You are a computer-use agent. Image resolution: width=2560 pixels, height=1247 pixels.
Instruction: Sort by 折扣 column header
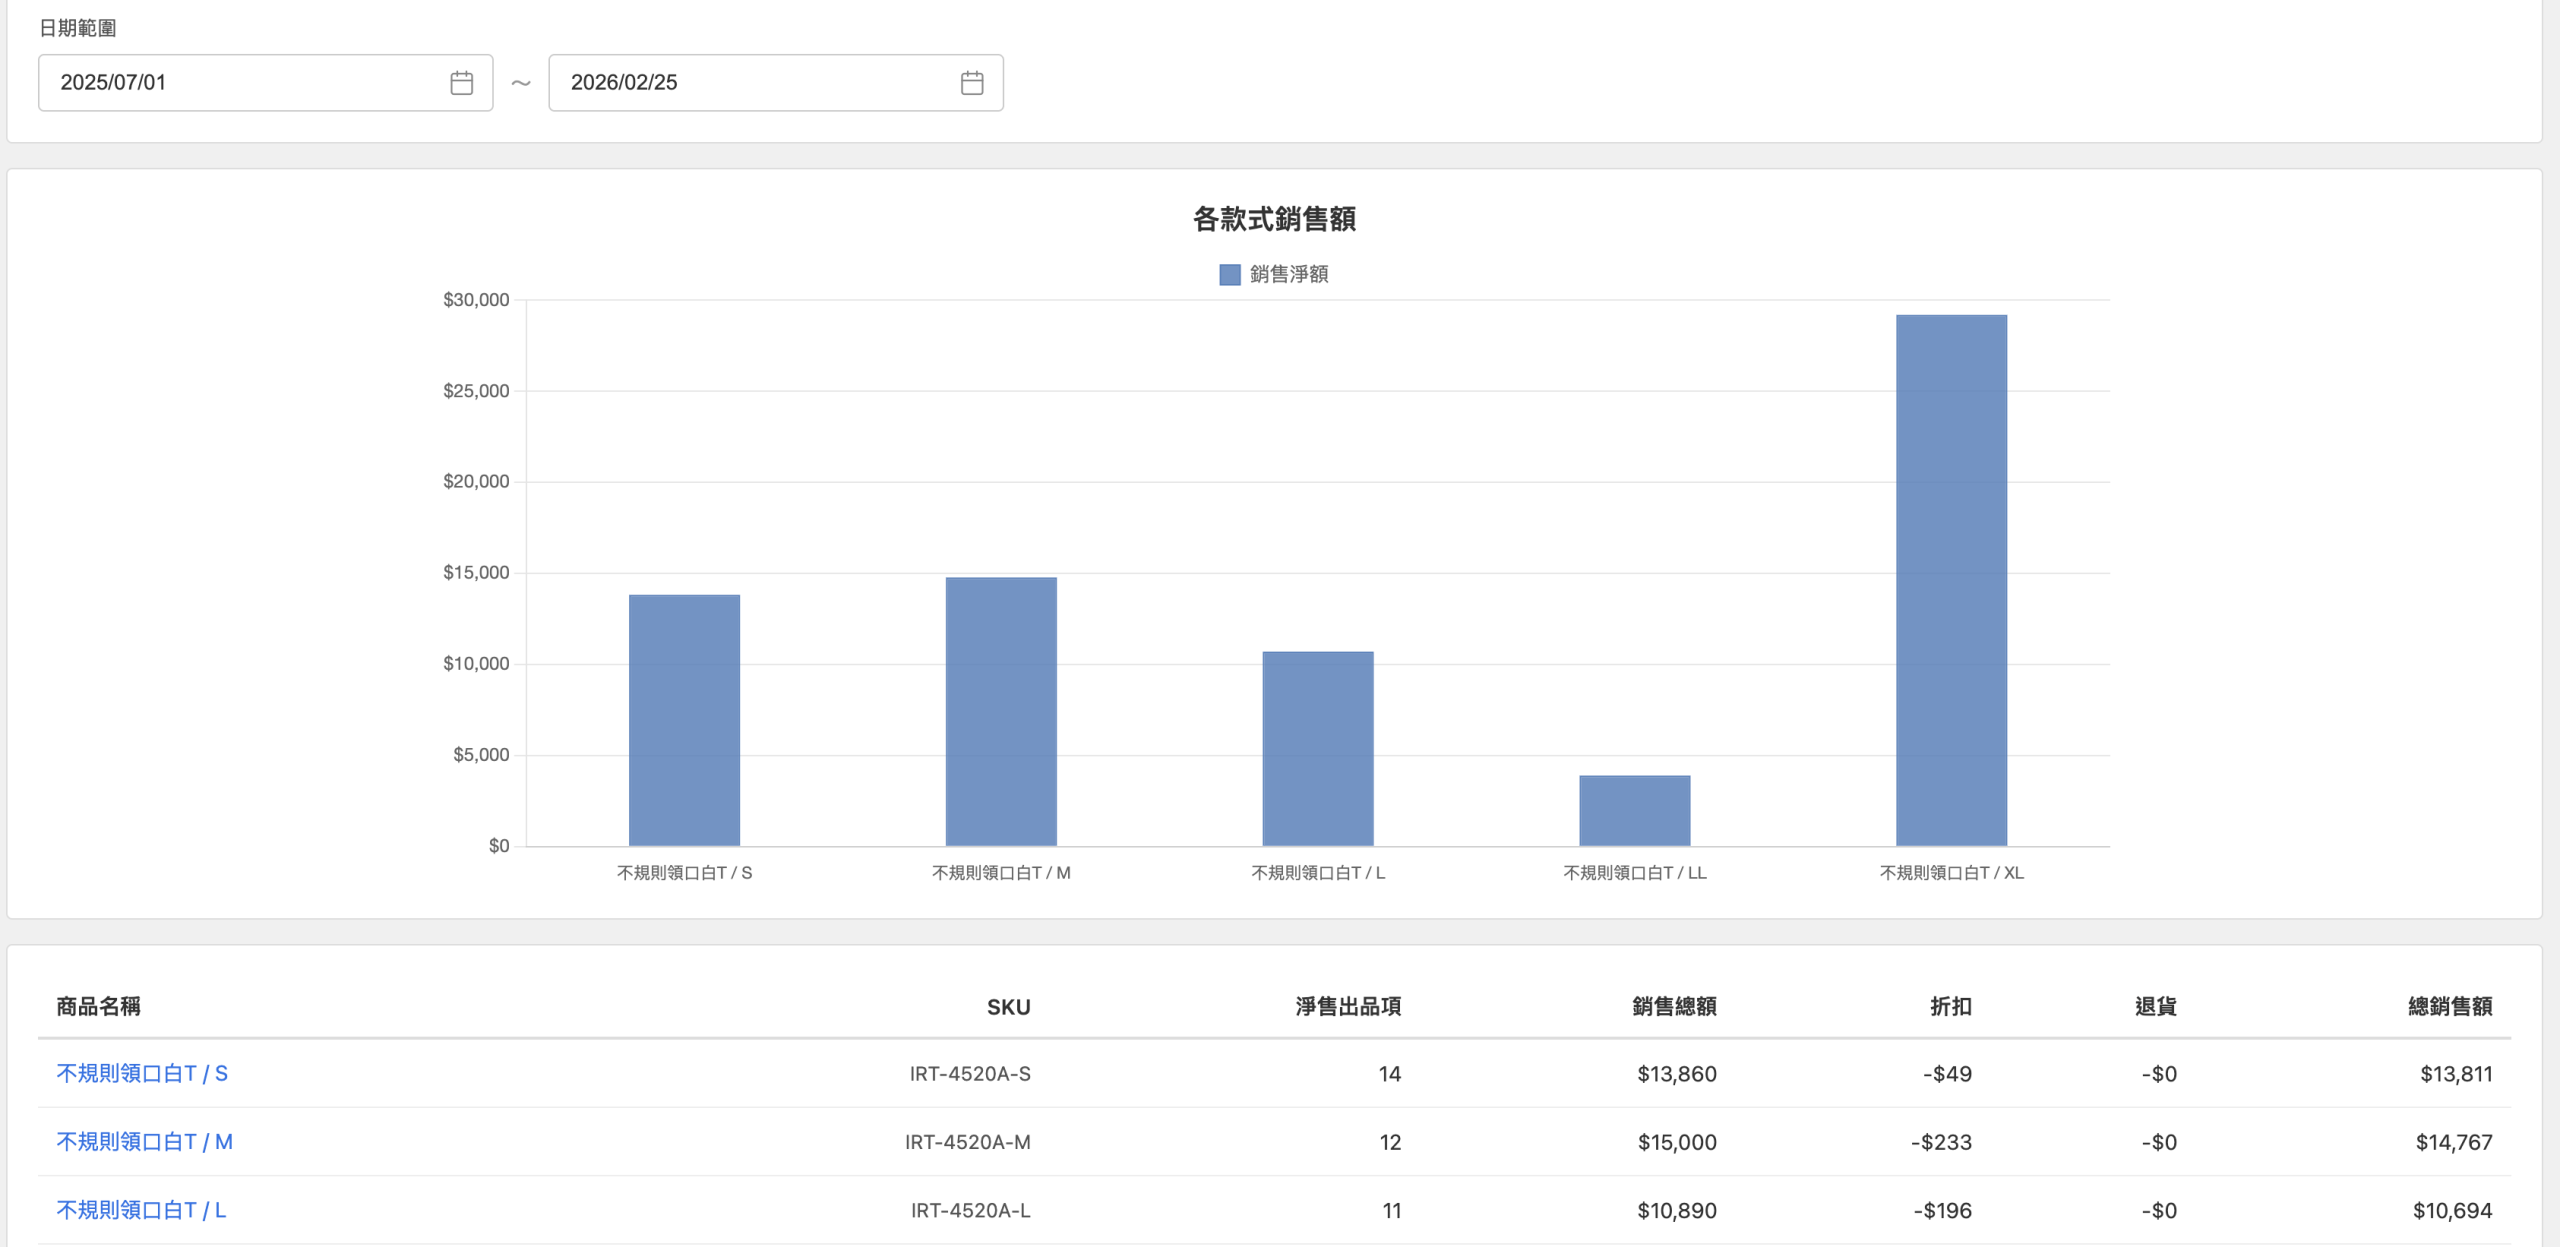[1950, 1006]
